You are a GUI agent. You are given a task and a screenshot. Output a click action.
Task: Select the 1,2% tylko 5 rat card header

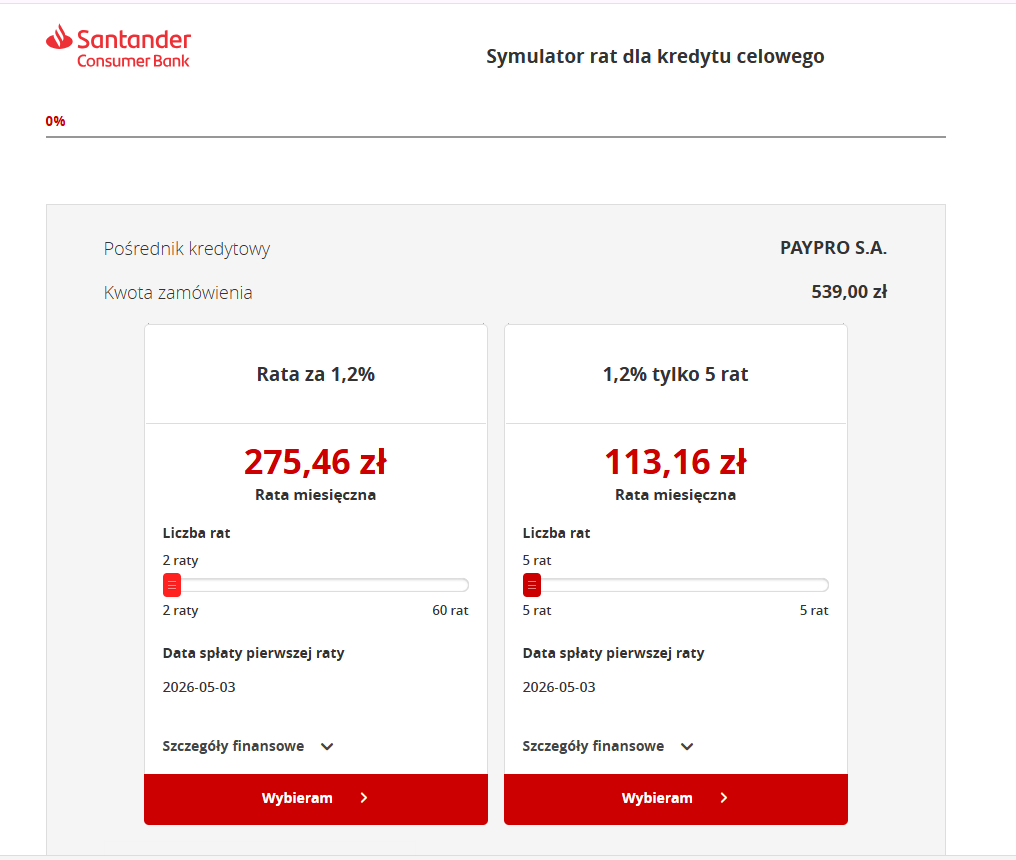[x=675, y=375]
